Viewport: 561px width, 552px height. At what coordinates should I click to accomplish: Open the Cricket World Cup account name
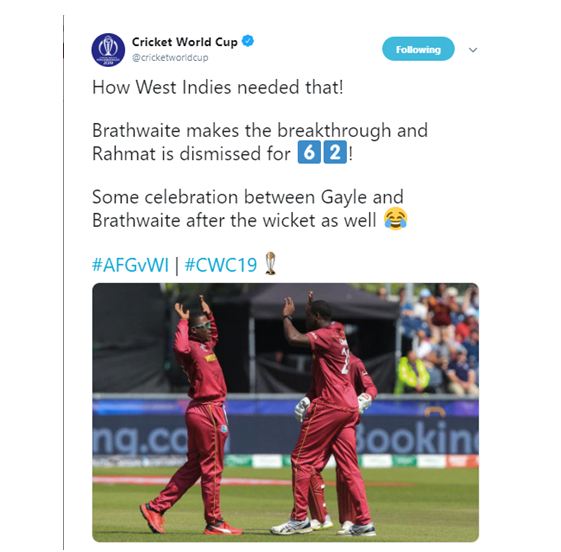click(x=185, y=42)
